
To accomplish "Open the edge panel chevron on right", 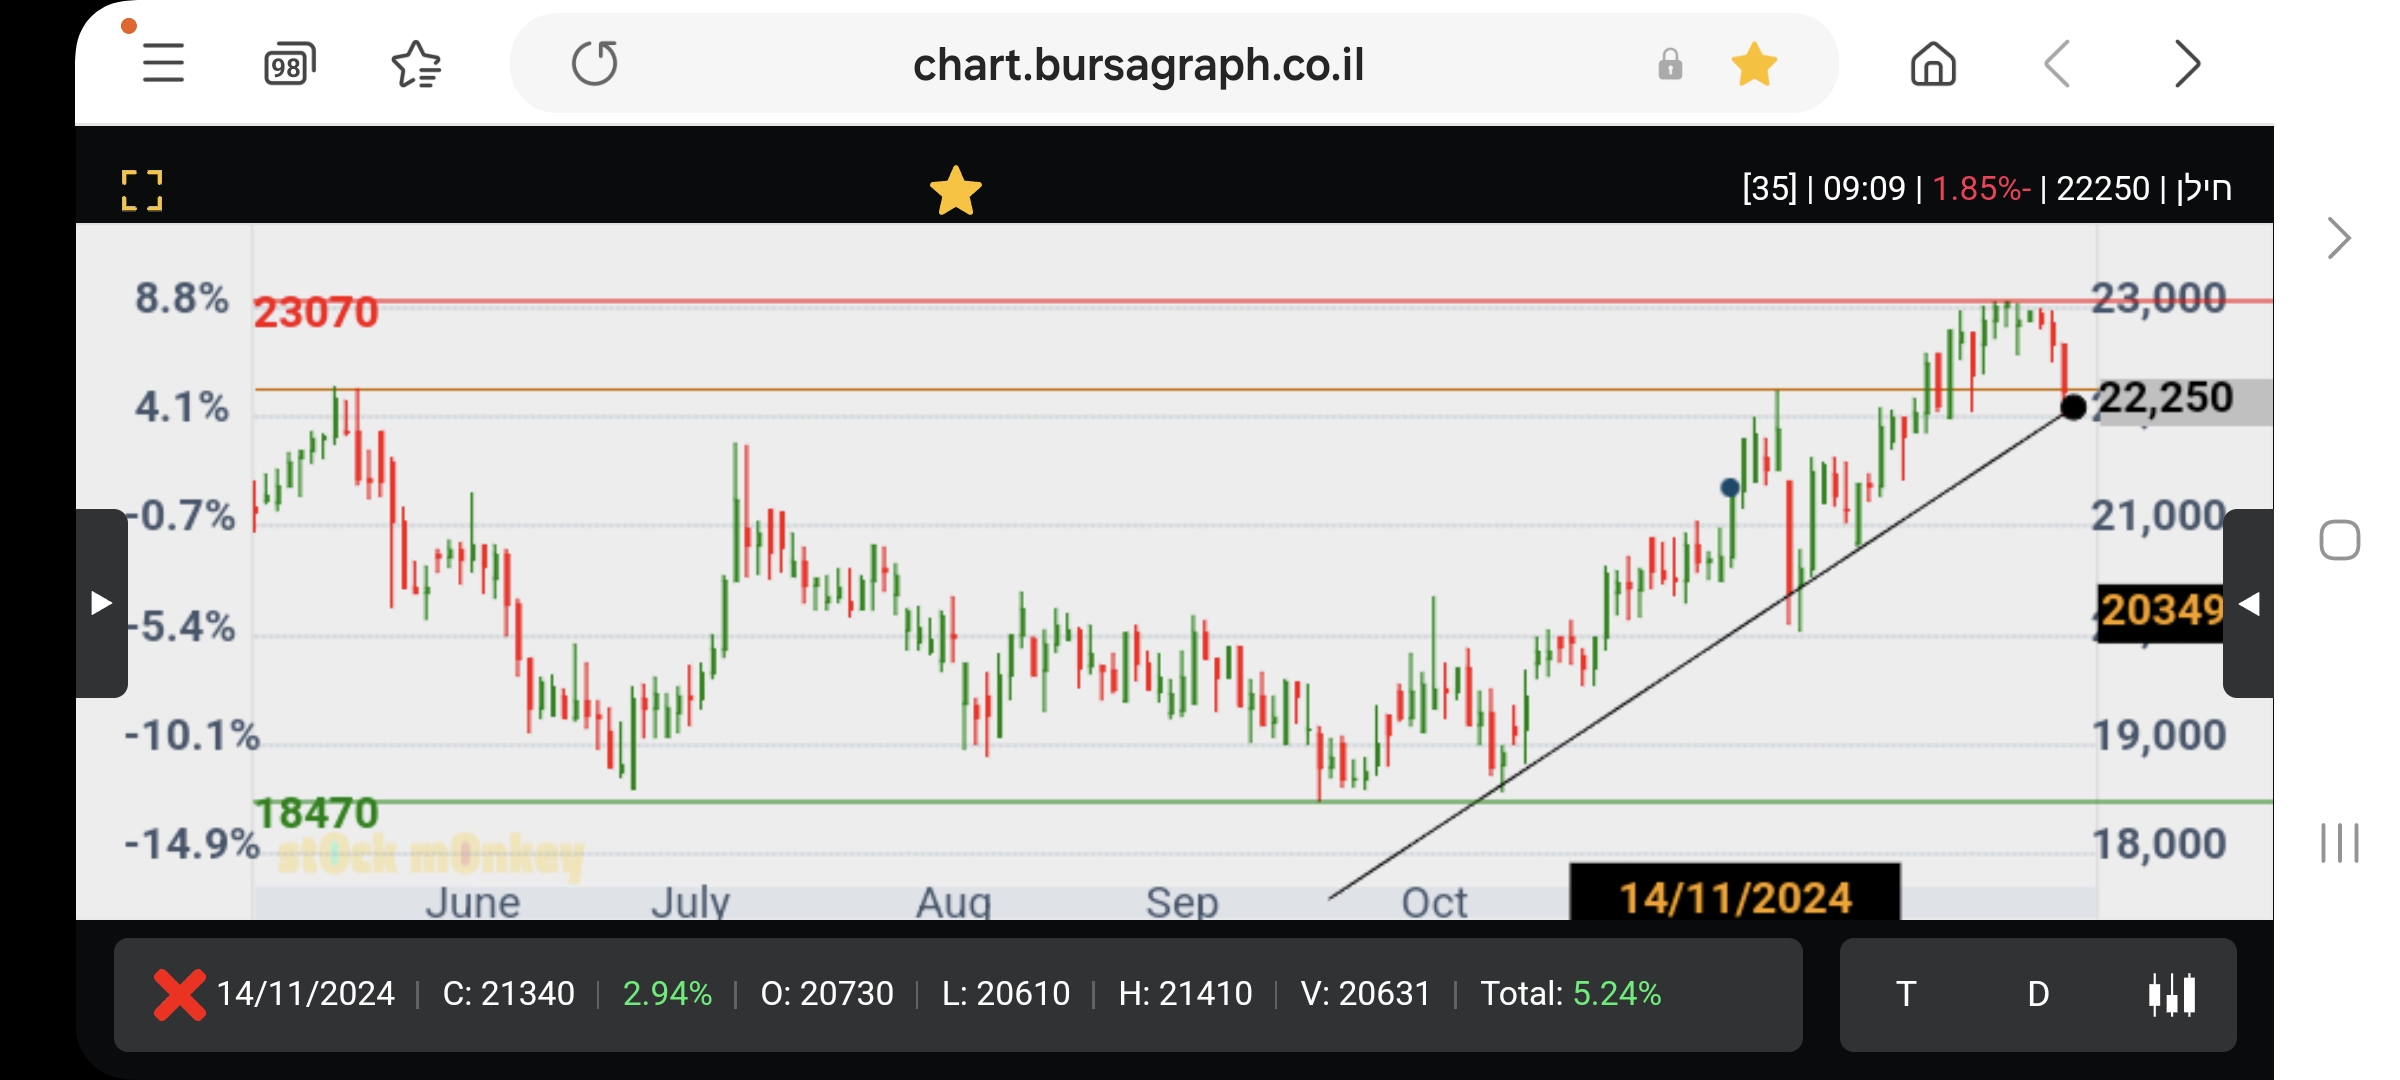I will pyautogui.click(x=2338, y=238).
